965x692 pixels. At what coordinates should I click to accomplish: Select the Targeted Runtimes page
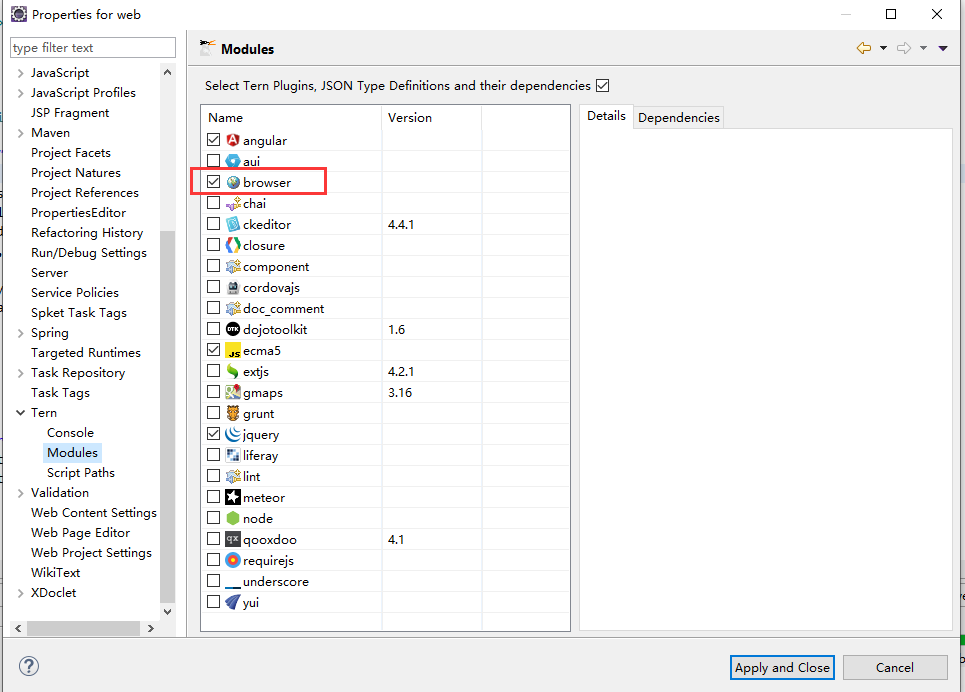pos(86,353)
